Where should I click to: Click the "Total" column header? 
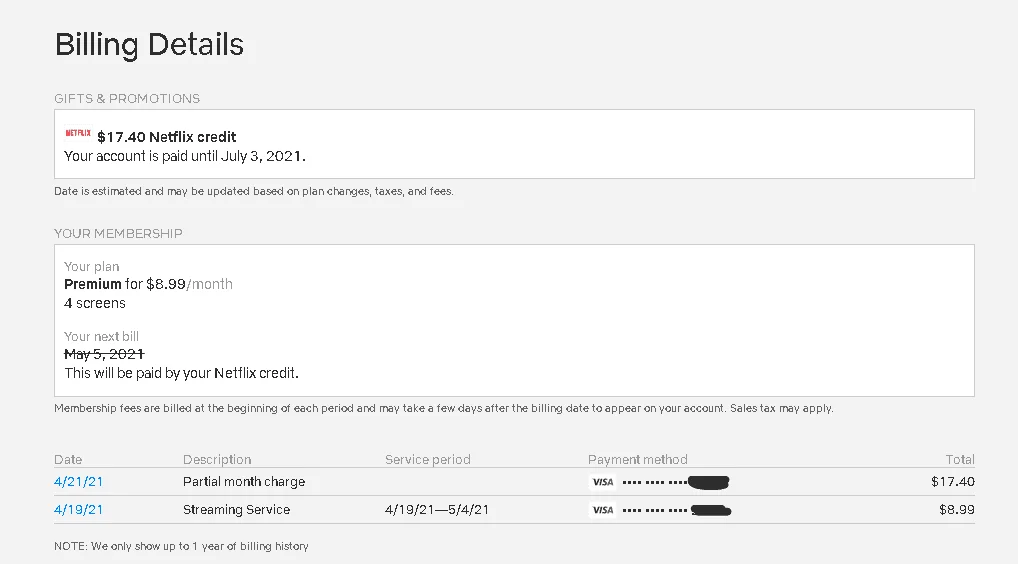pos(960,460)
